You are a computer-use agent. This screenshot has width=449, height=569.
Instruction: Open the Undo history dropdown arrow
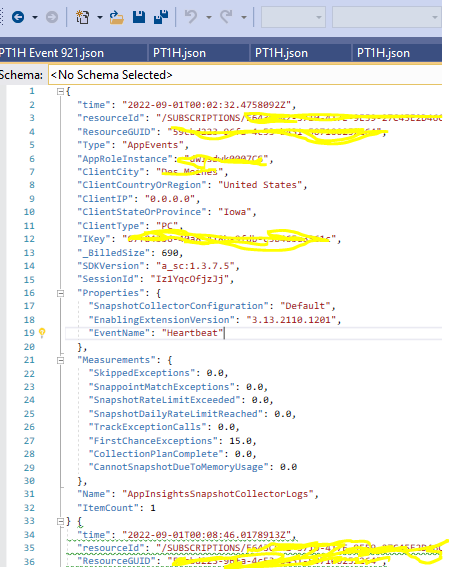(x=209, y=17)
